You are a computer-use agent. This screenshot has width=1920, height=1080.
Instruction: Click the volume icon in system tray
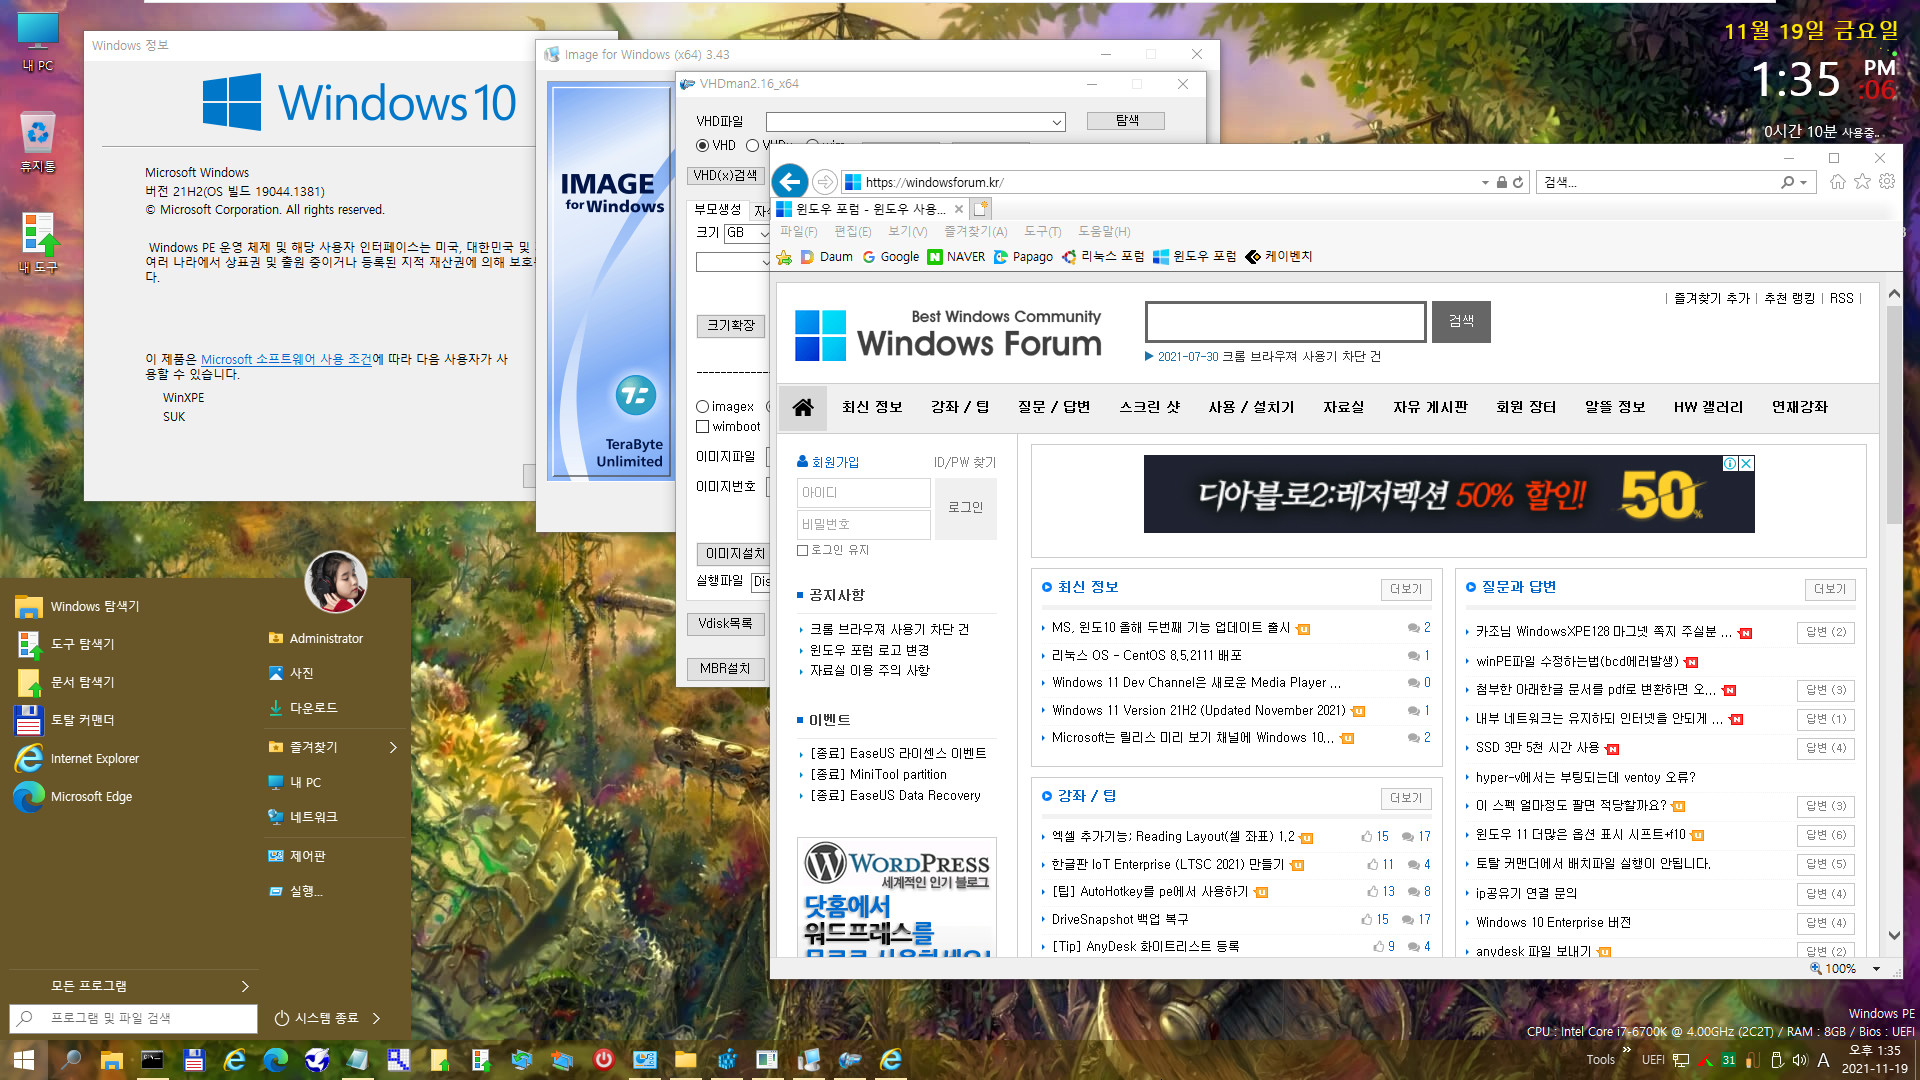(x=1799, y=1060)
